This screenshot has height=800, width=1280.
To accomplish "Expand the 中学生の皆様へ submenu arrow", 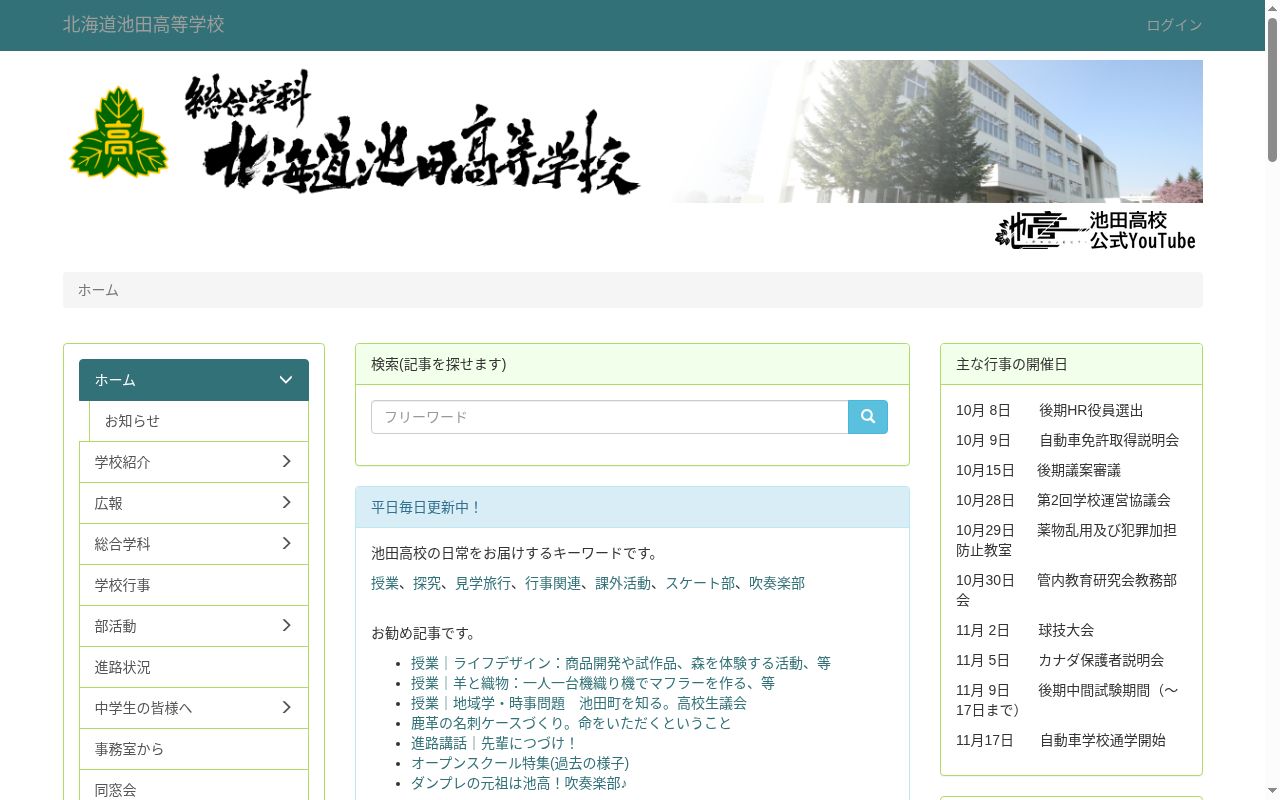I will [286, 707].
